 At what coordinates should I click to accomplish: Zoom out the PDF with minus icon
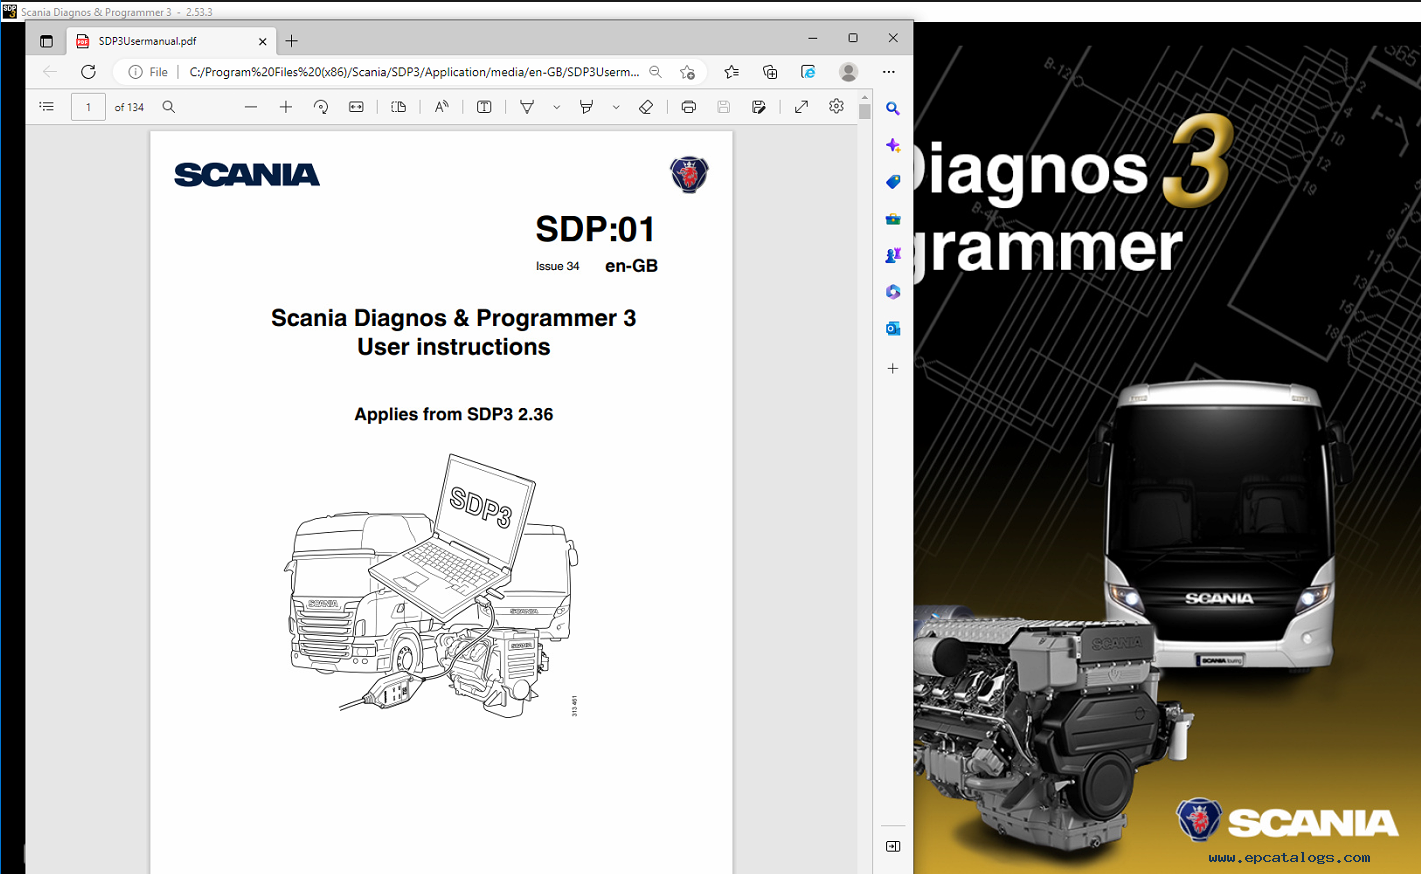pyautogui.click(x=251, y=107)
